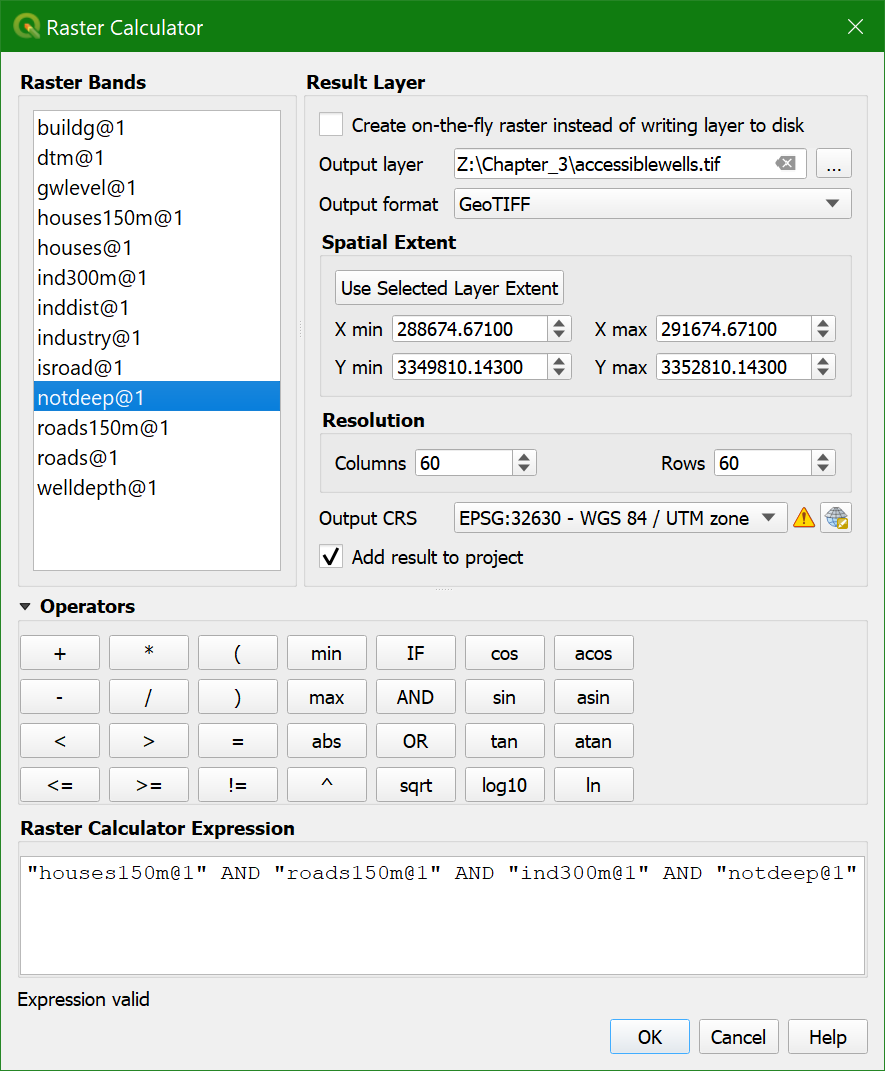This screenshot has width=885, height=1071.
Task: Click the Cancel button
Action: tap(738, 1037)
